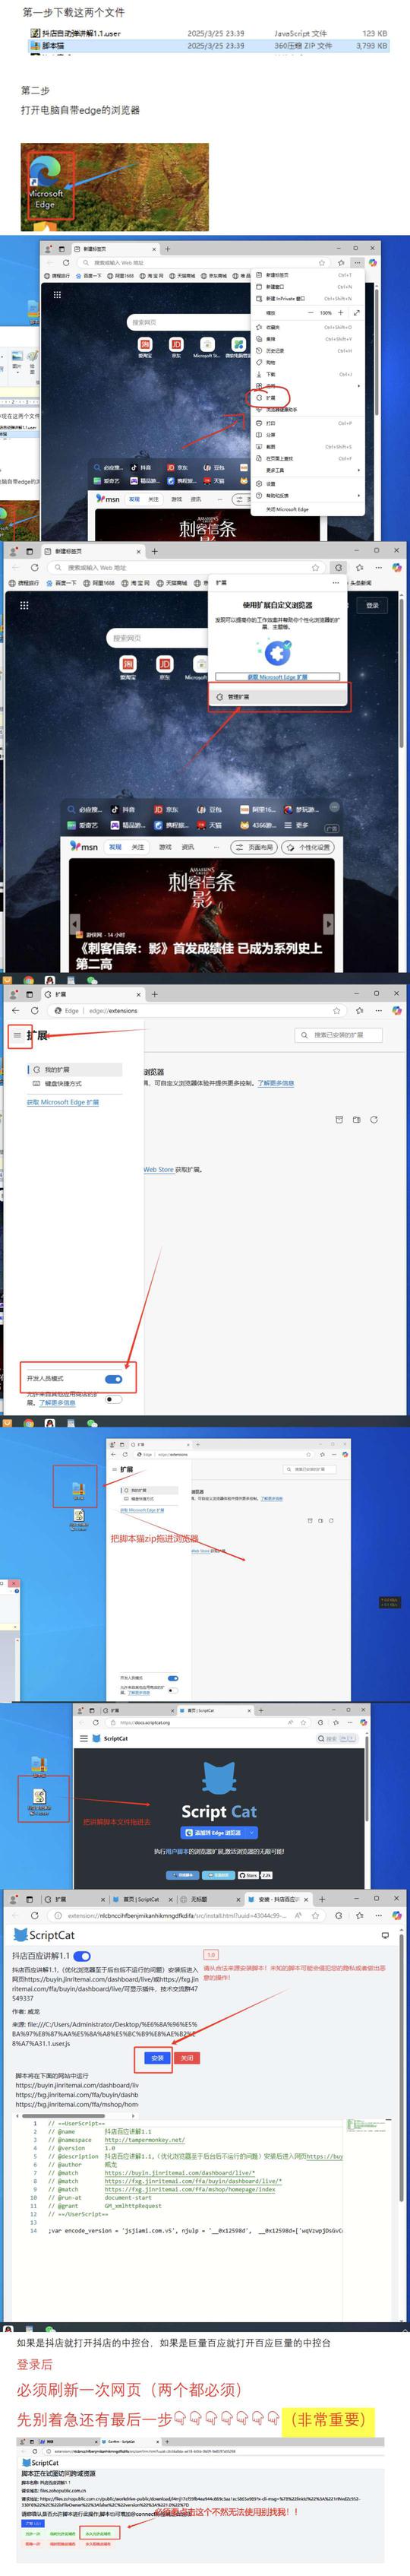The image size is (410, 2576).
Task: Toggle the other-stores switch under 开发人员模式
Action: coord(113,1399)
